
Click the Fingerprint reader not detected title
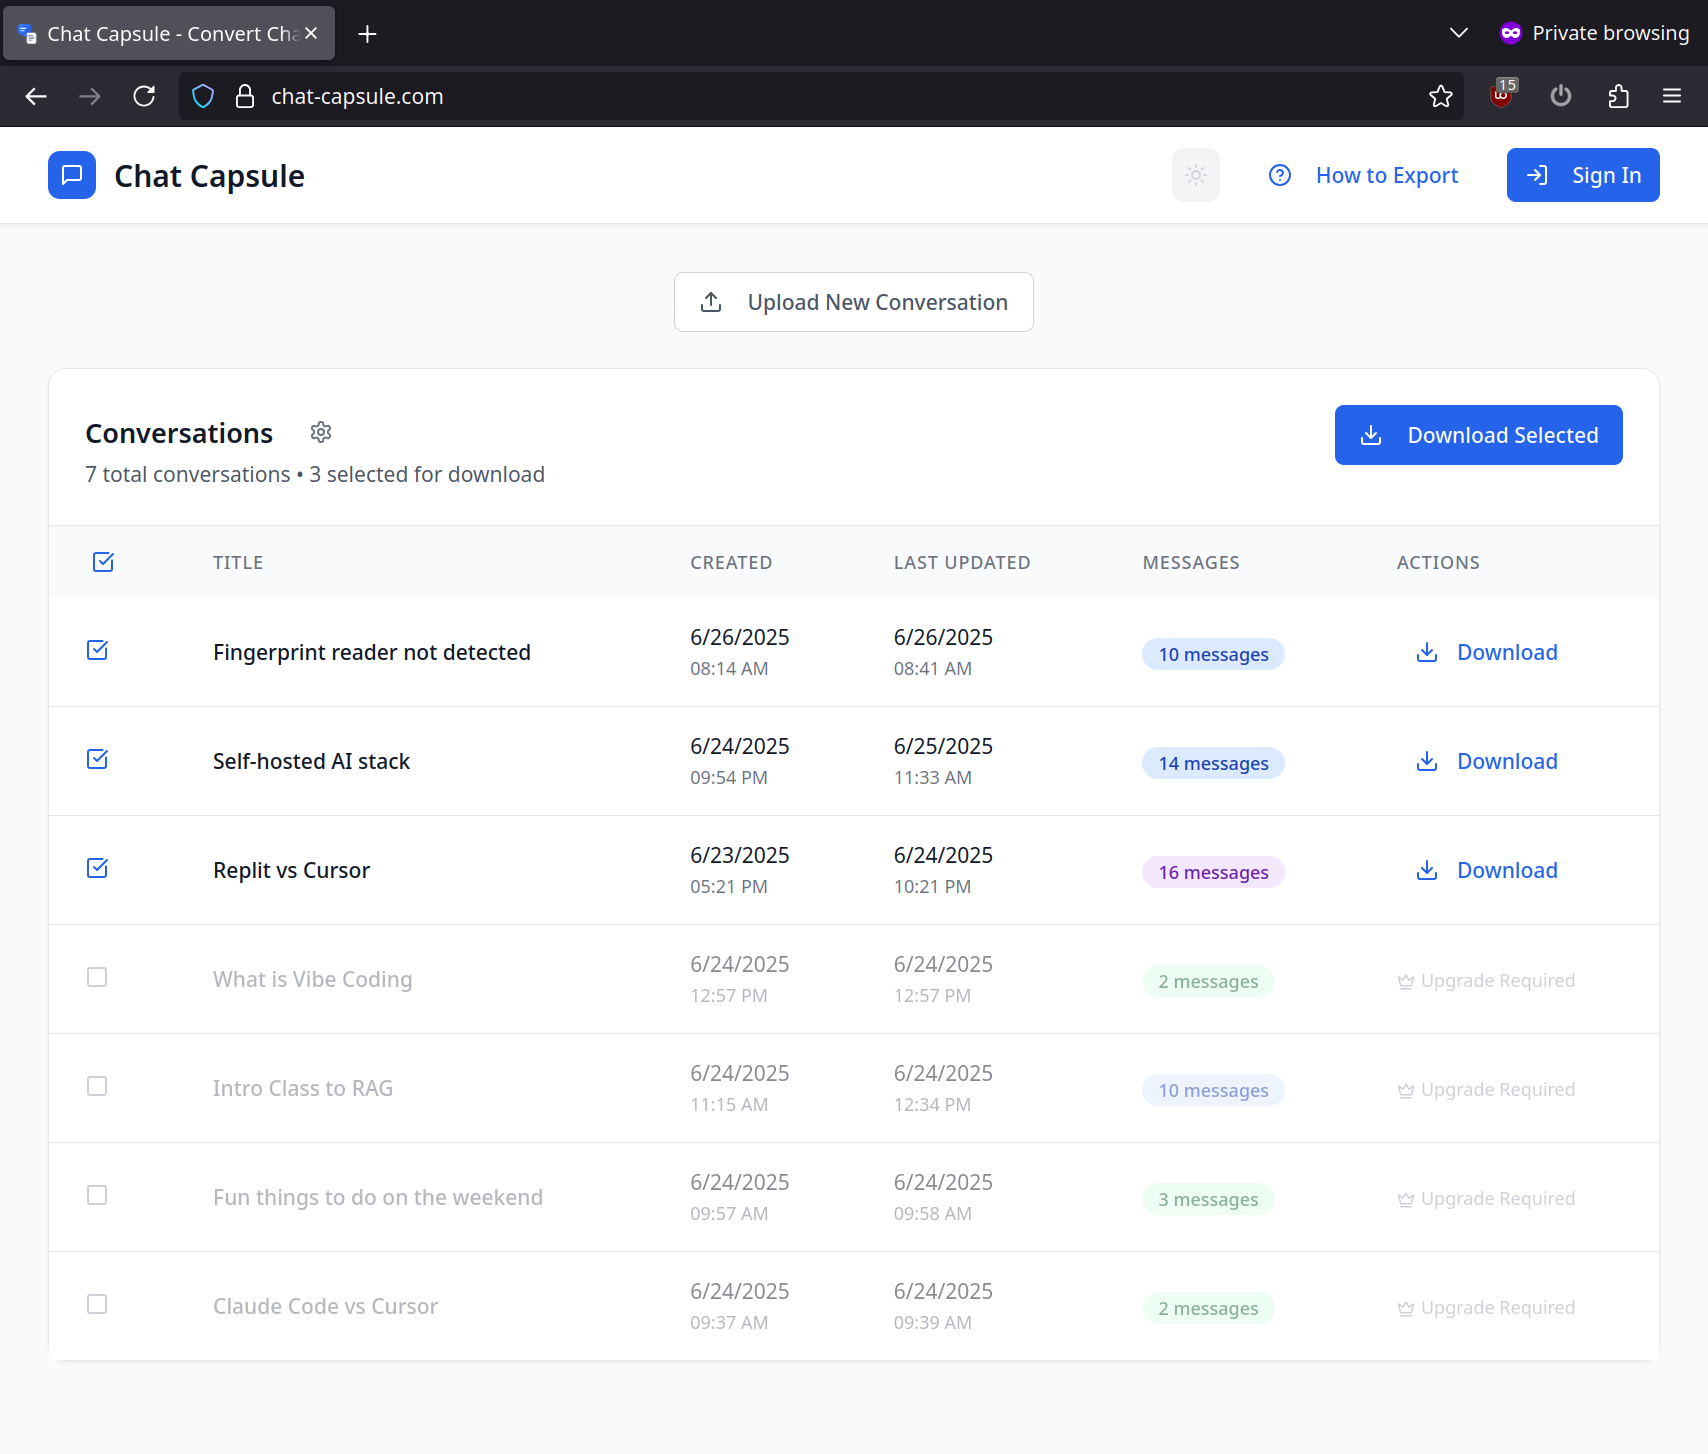click(x=372, y=652)
